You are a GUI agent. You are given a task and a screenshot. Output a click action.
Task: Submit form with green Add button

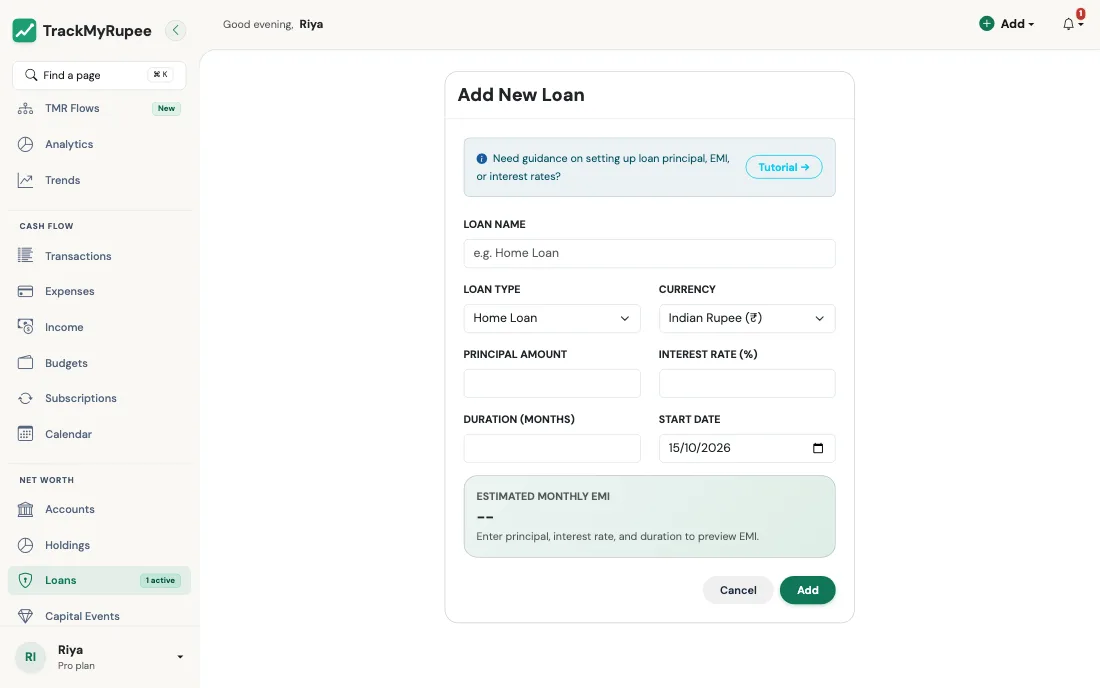pos(807,590)
